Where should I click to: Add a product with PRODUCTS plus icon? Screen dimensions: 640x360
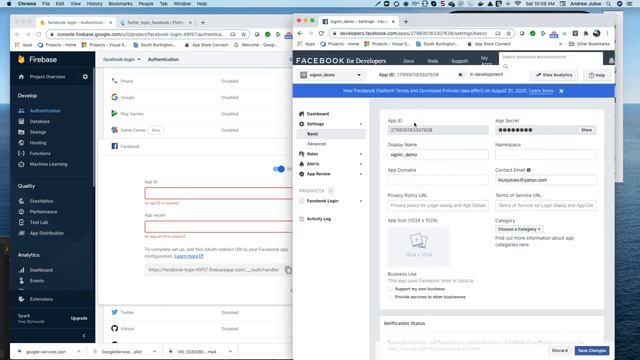[x=331, y=191]
